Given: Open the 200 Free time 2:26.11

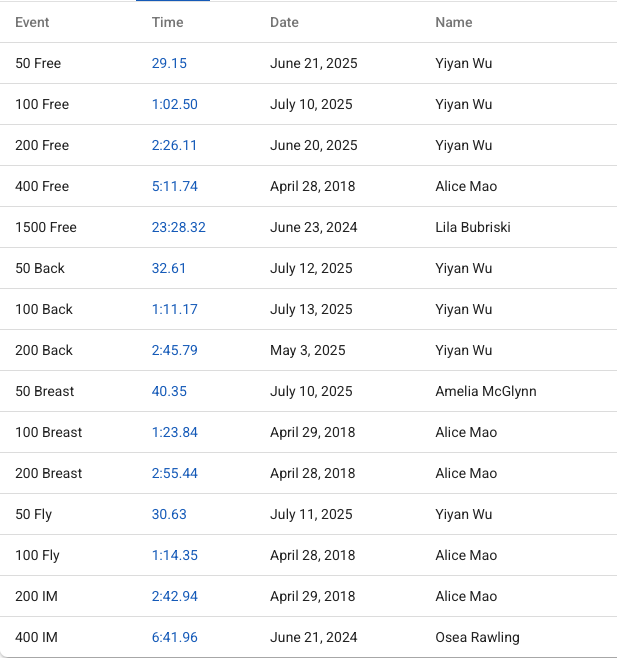Looking at the screenshot, I should tap(174, 145).
